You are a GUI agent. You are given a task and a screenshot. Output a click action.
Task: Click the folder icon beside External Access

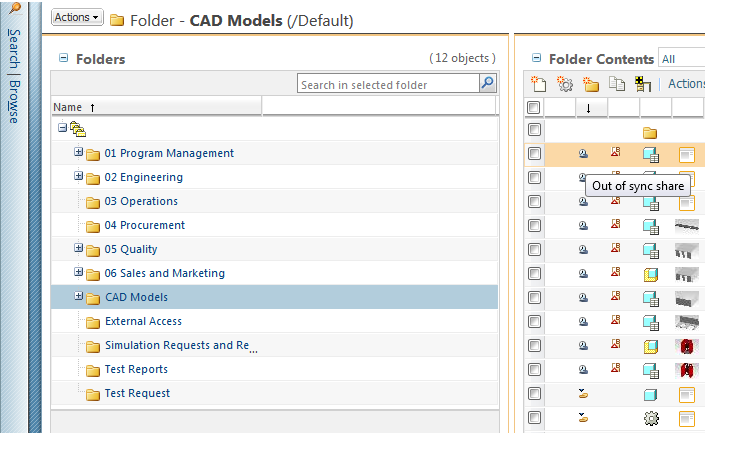point(93,323)
